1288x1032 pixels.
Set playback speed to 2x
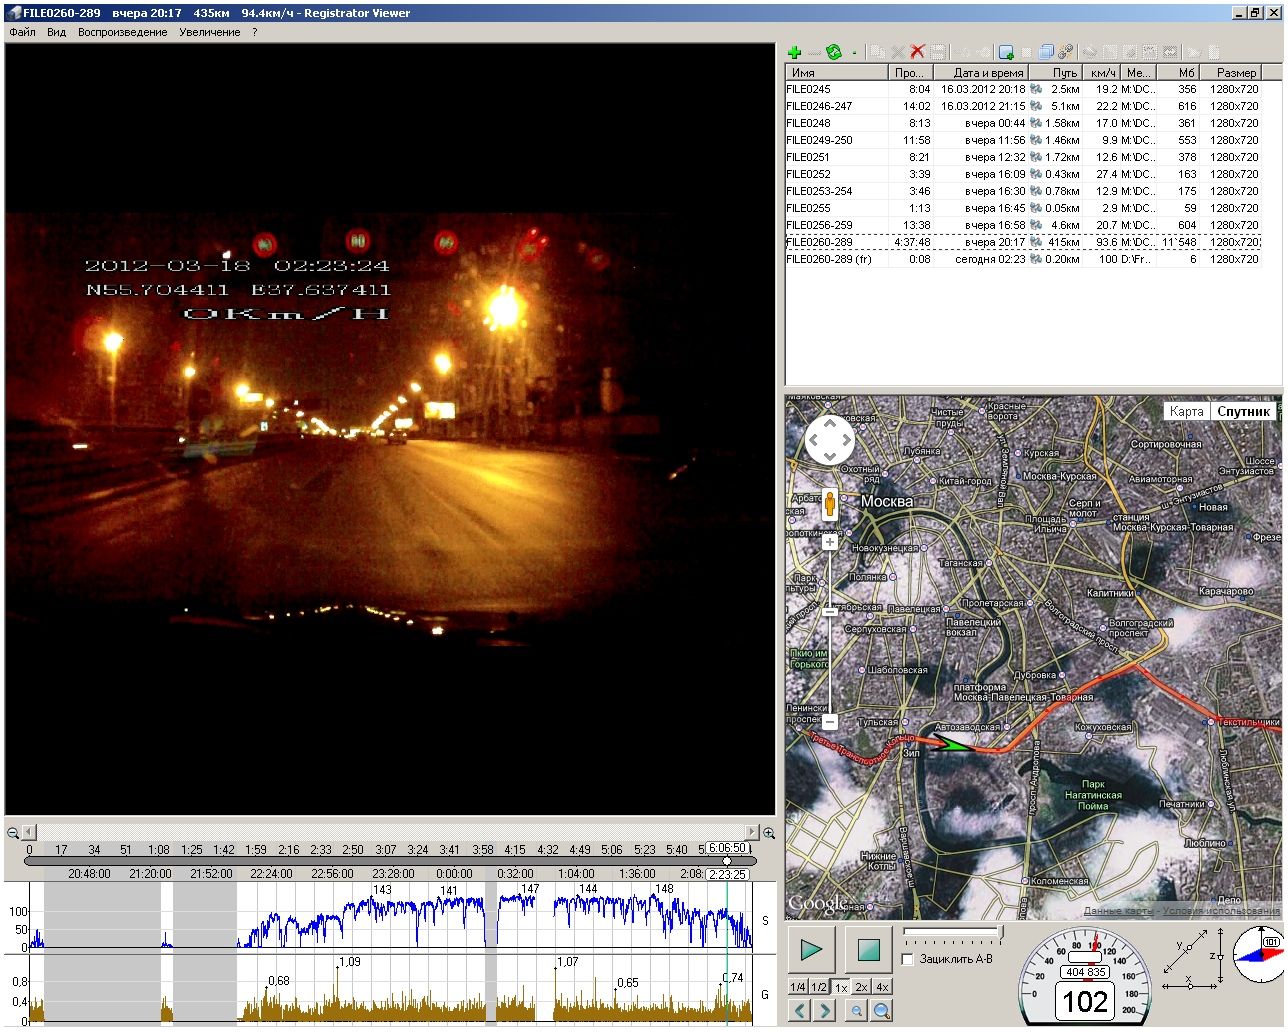861,987
